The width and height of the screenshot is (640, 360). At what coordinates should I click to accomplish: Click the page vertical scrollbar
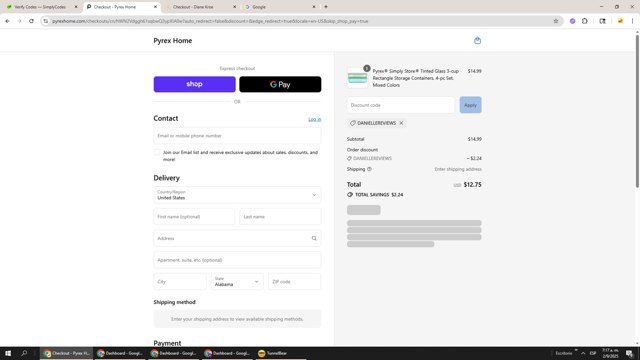637,111
